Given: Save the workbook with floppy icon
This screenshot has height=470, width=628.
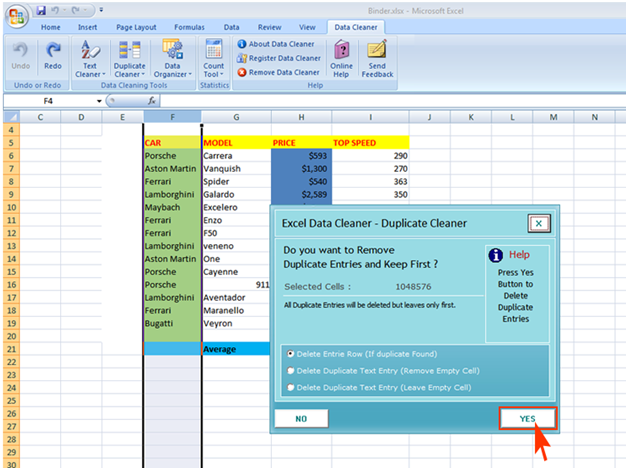Looking at the screenshot, I should click(x=41, y=10).
